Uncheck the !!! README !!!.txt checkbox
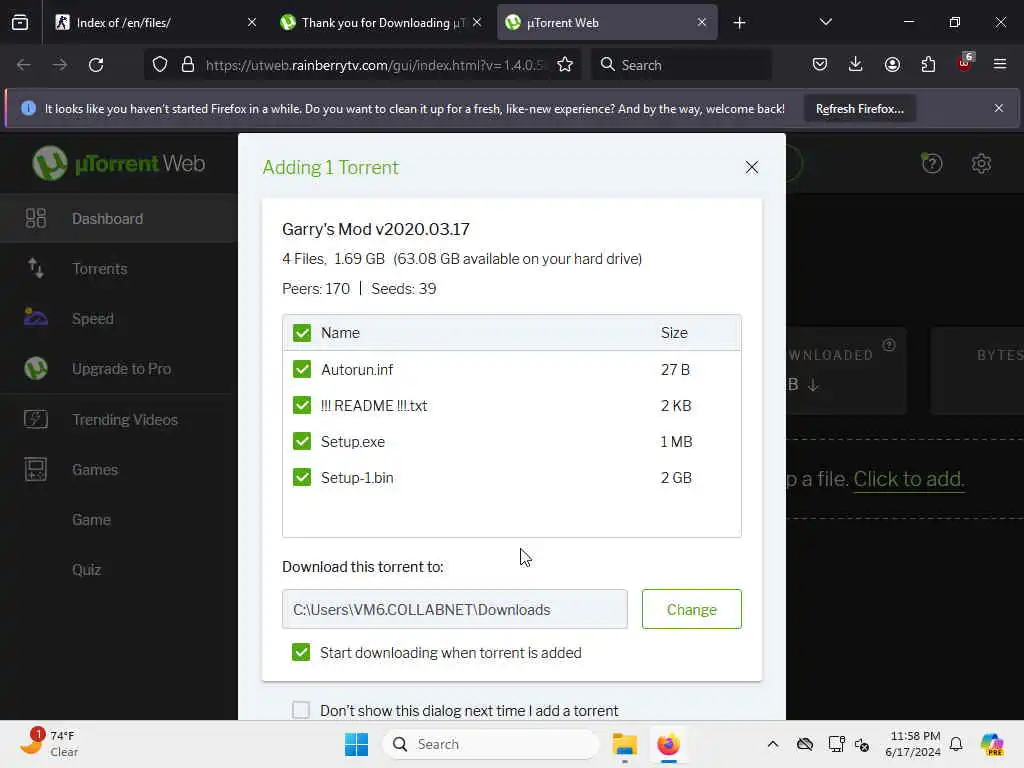This screenshot has width=1024, height=768. pos(302,406)
